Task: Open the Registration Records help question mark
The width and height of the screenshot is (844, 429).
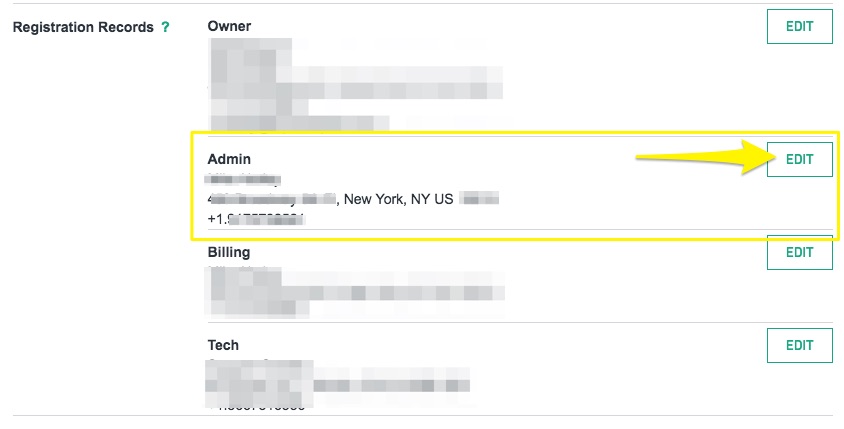Action: coord(165,27)
